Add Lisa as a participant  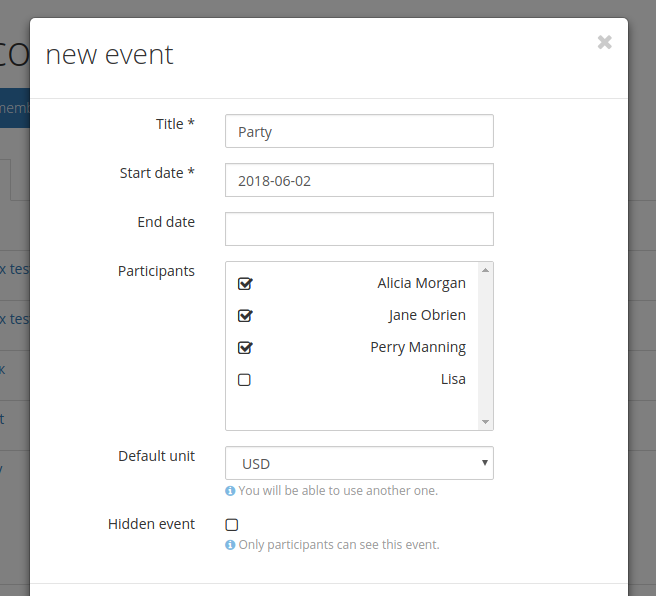(245, 380)
